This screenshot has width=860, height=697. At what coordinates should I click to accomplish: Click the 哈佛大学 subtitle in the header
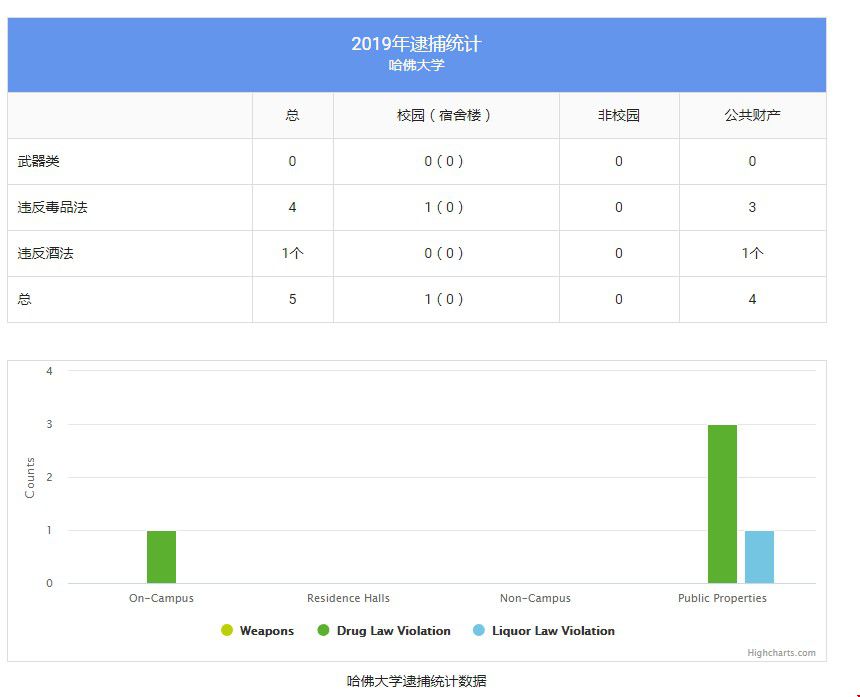click(x=416, y=65)
